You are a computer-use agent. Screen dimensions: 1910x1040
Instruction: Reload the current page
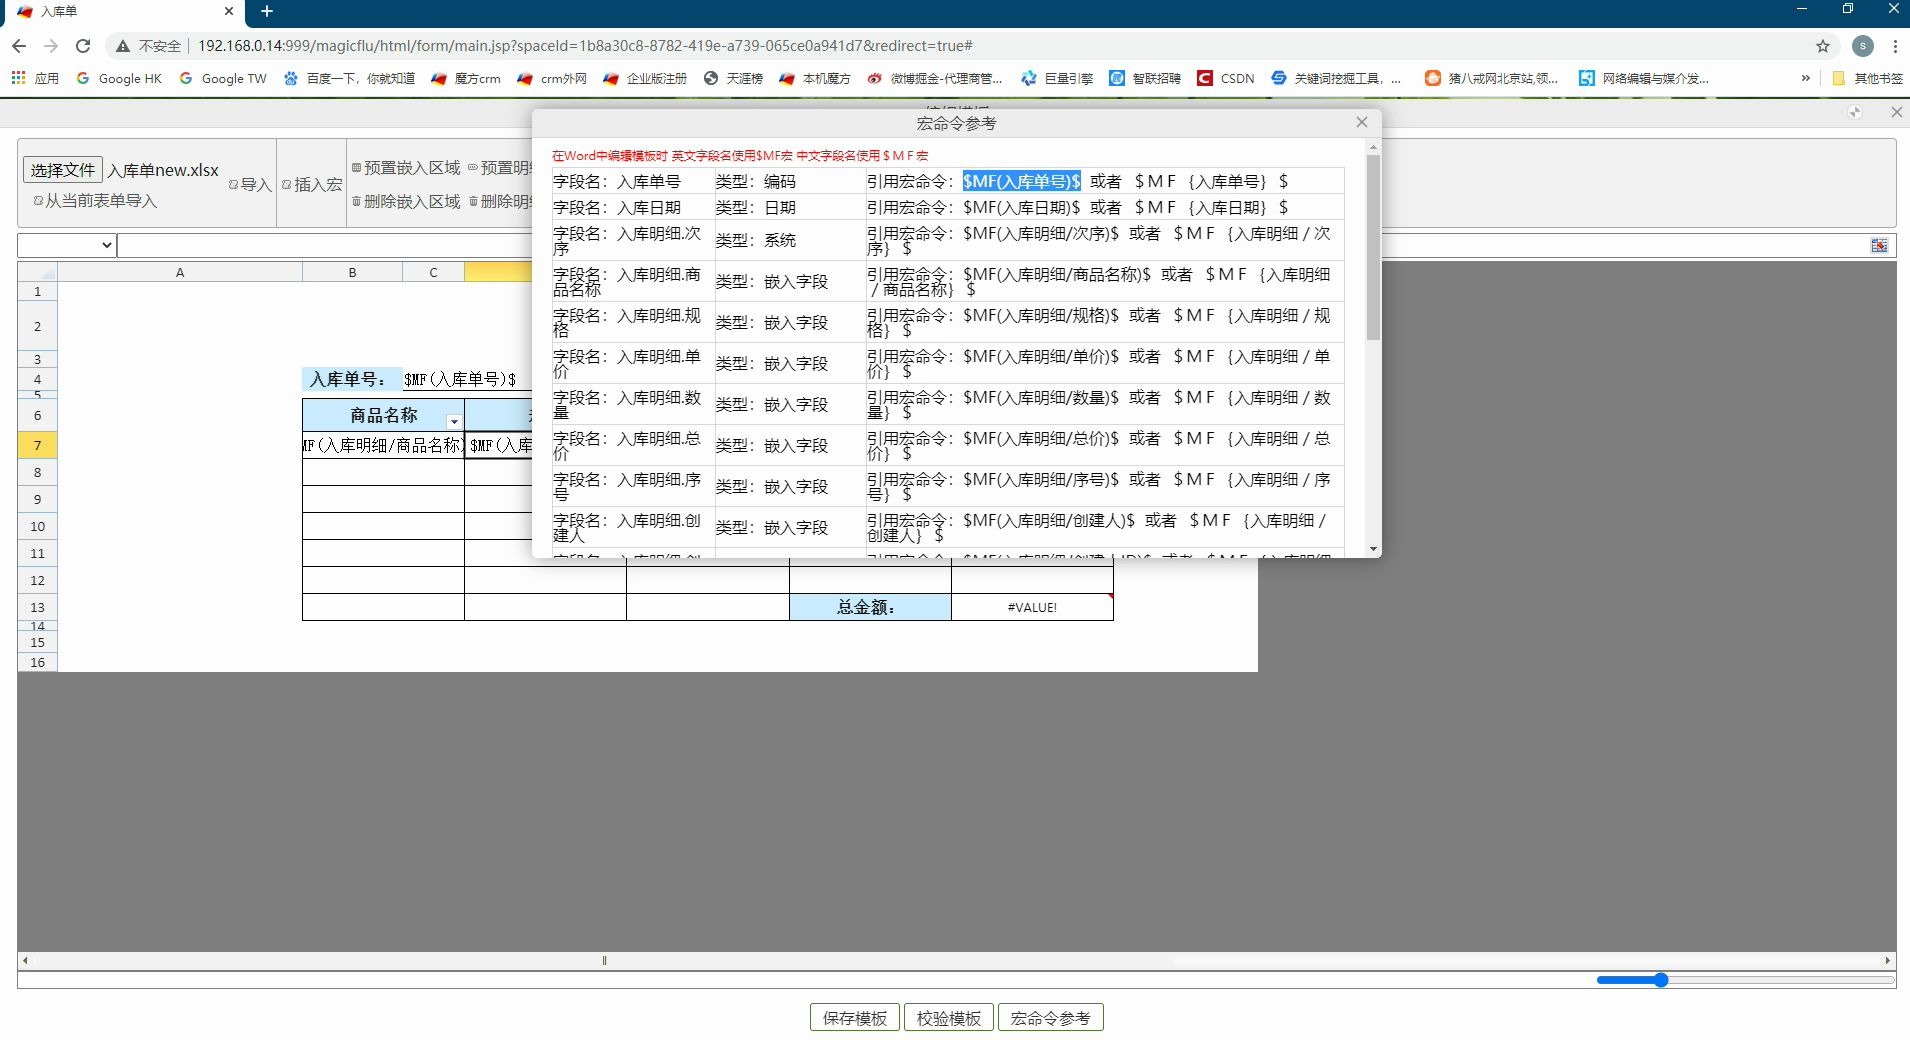click(x=83, y=46)
